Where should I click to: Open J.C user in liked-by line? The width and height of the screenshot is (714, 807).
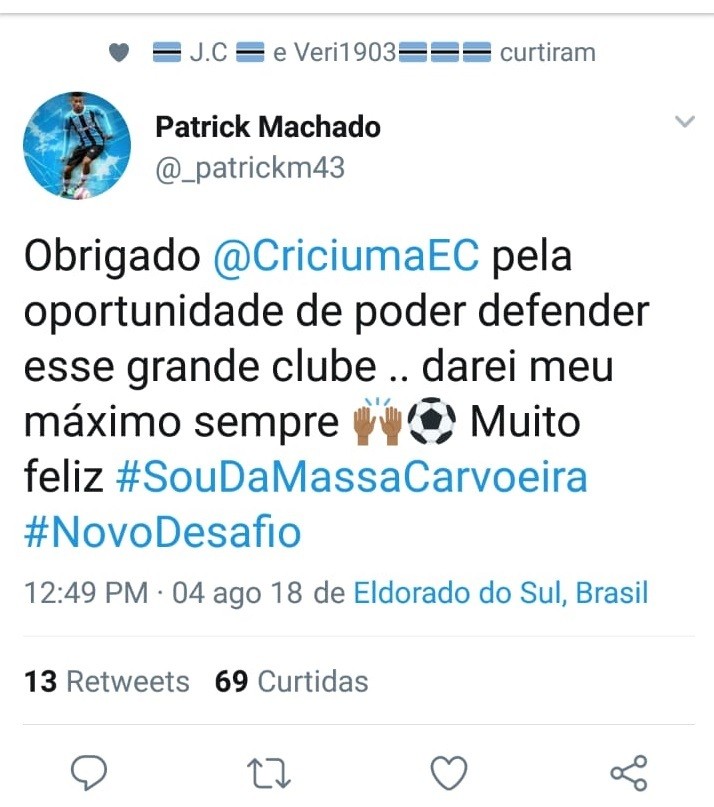pyautogui.click(x=208, y=52)
